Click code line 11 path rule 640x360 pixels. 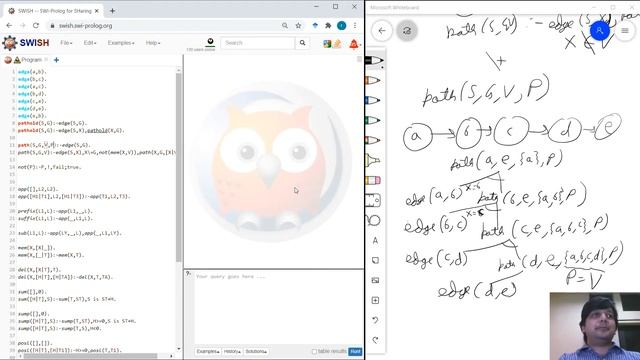pos(53,145)
